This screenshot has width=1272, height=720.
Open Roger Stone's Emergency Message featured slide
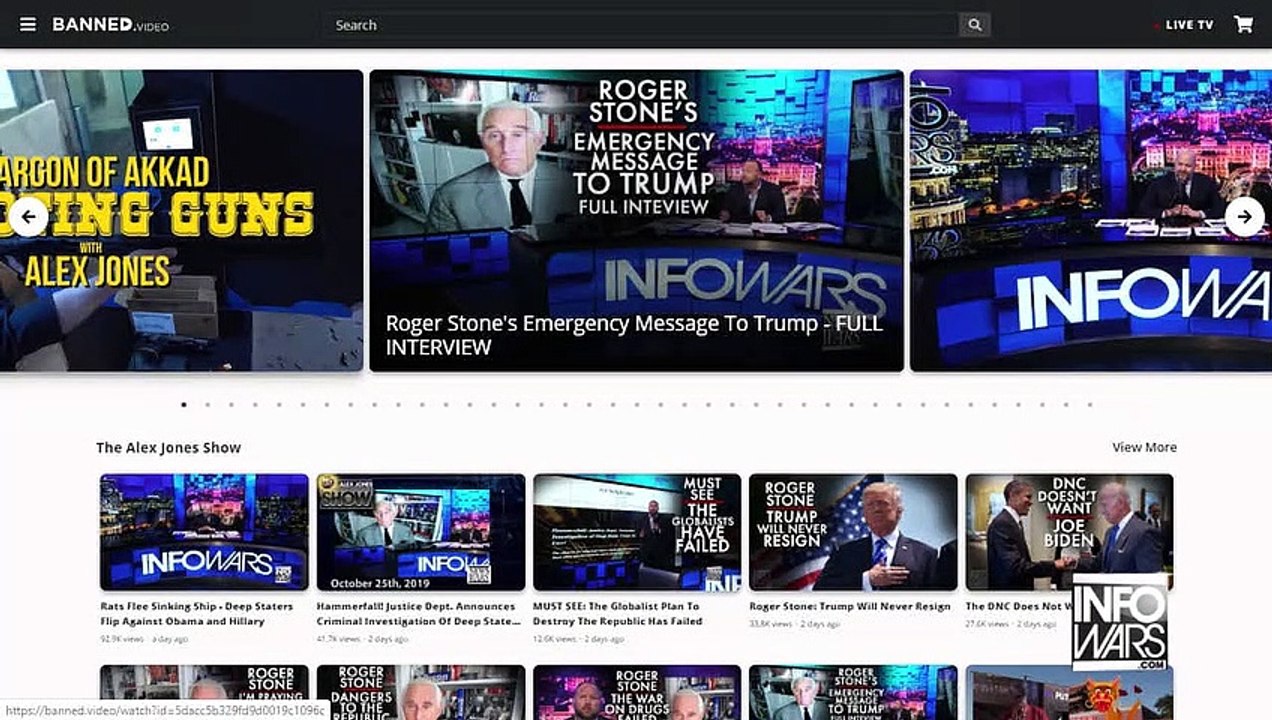[x=636, y=221]
